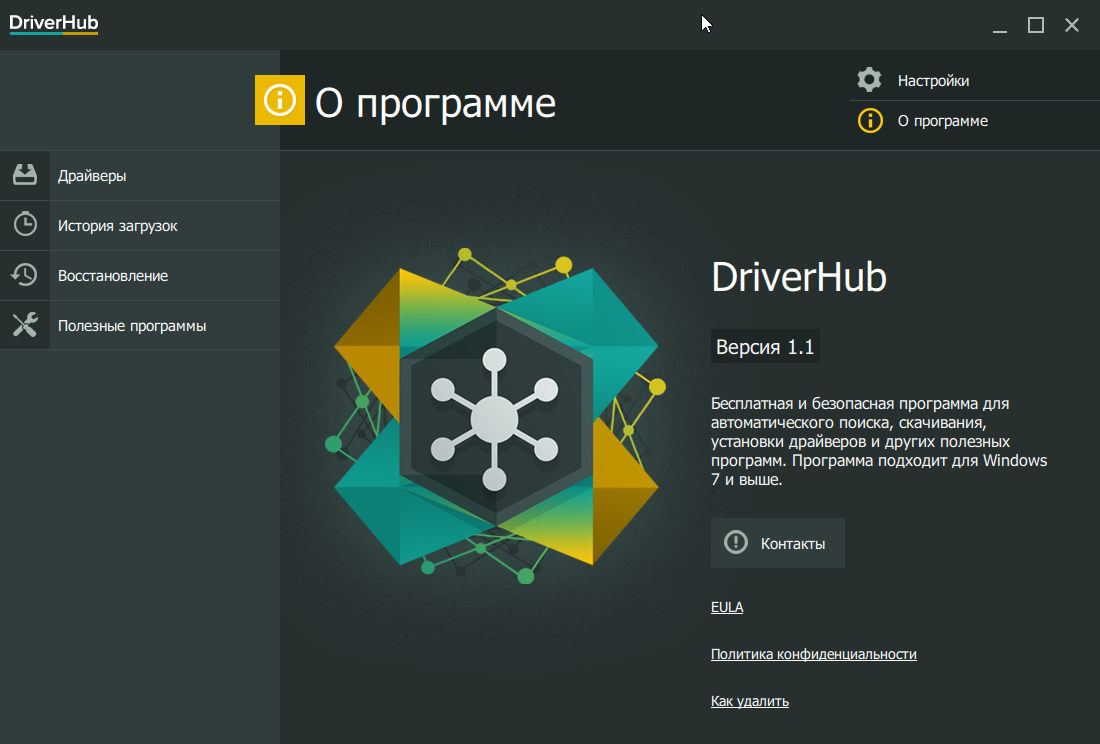Click the wrench-and-screwdriver icon for Полезные программы
The width and height of the screenshot is (1100, 744).
click(x=25, y=325)
